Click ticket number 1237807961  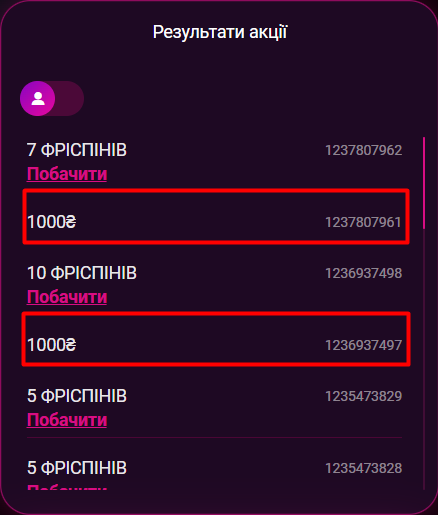pyautogui.click(x=363, y=222)
